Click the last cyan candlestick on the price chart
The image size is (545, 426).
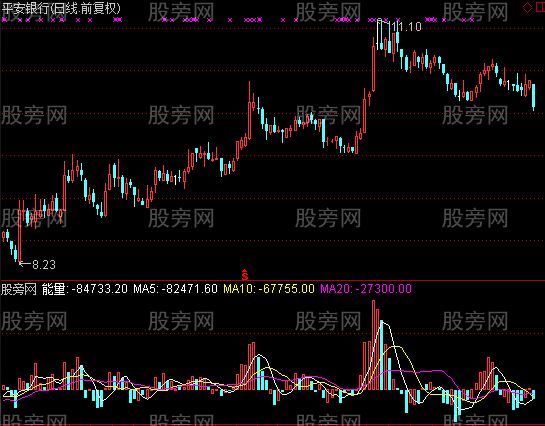tap(534, 97)
